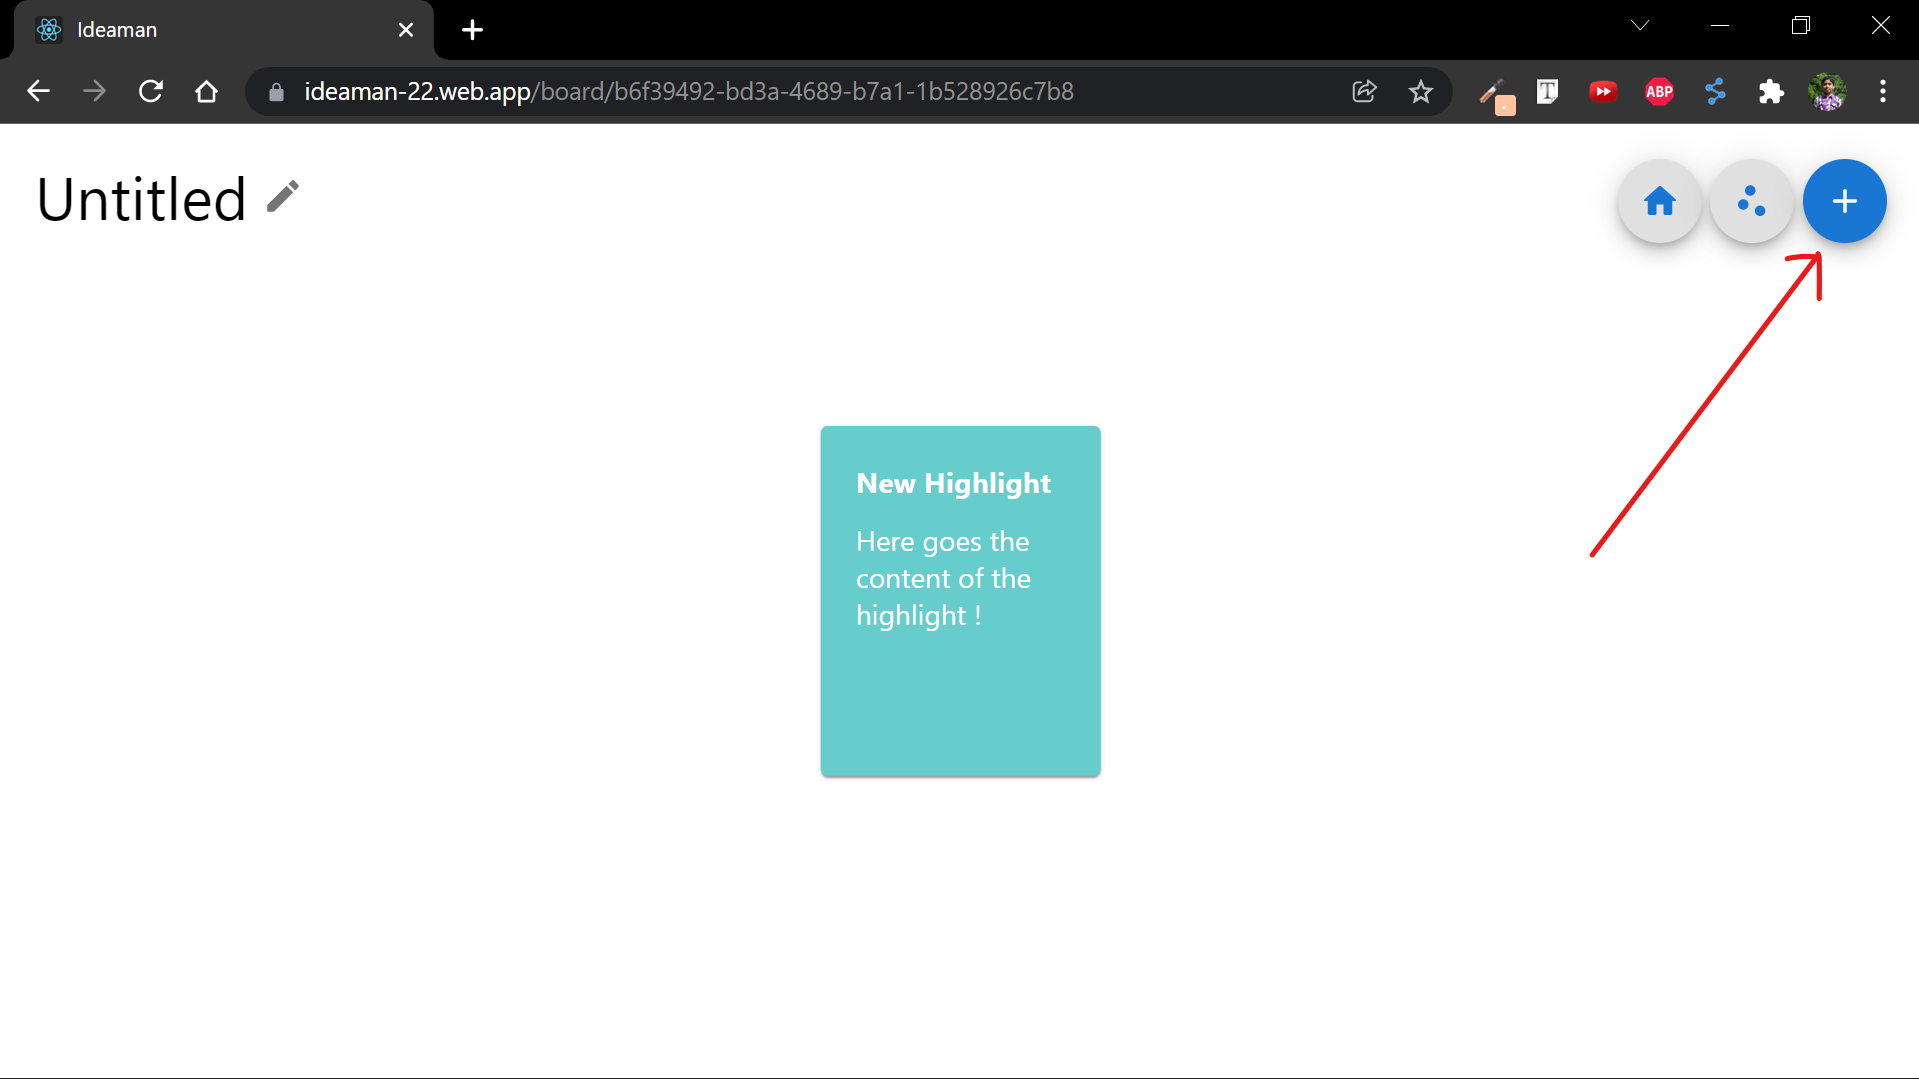This screenshot has height=1079, width=1919.
Task: Open browser home page
Action: click(x=206, y=91)
